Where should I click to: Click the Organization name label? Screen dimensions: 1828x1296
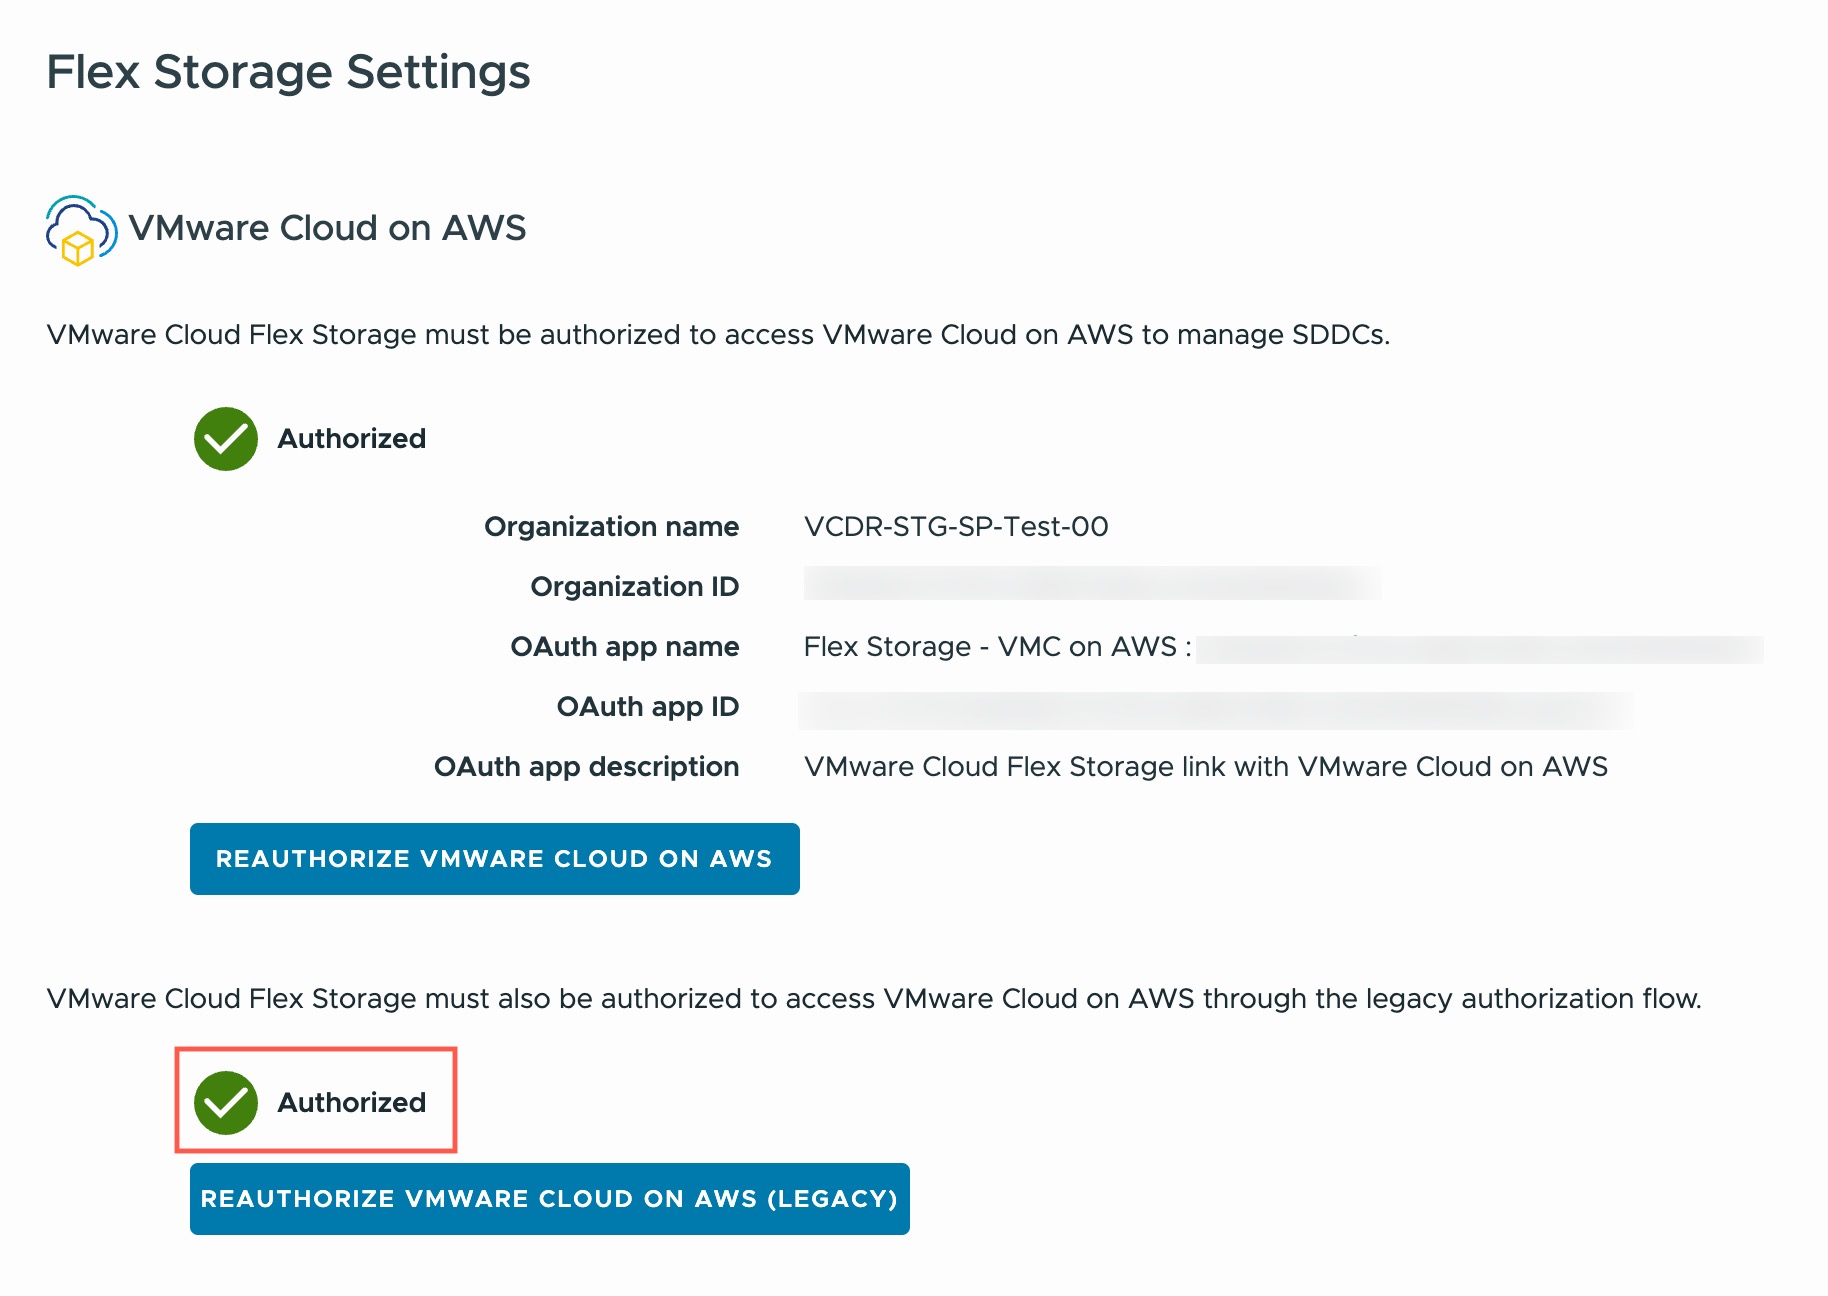(612, 527)
